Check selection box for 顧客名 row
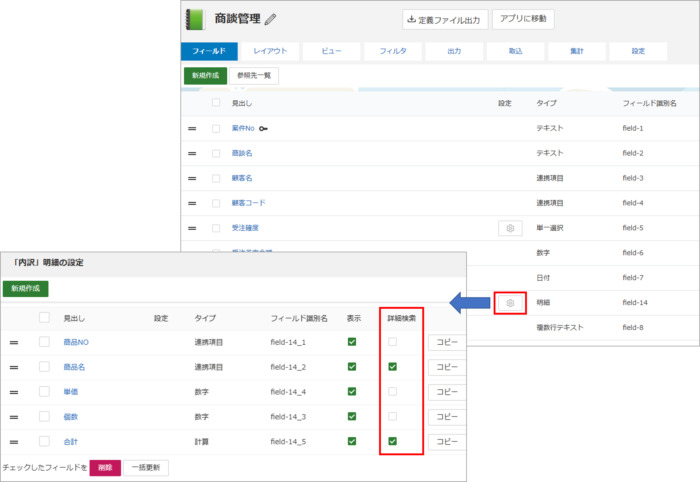 tap(216, 179)
